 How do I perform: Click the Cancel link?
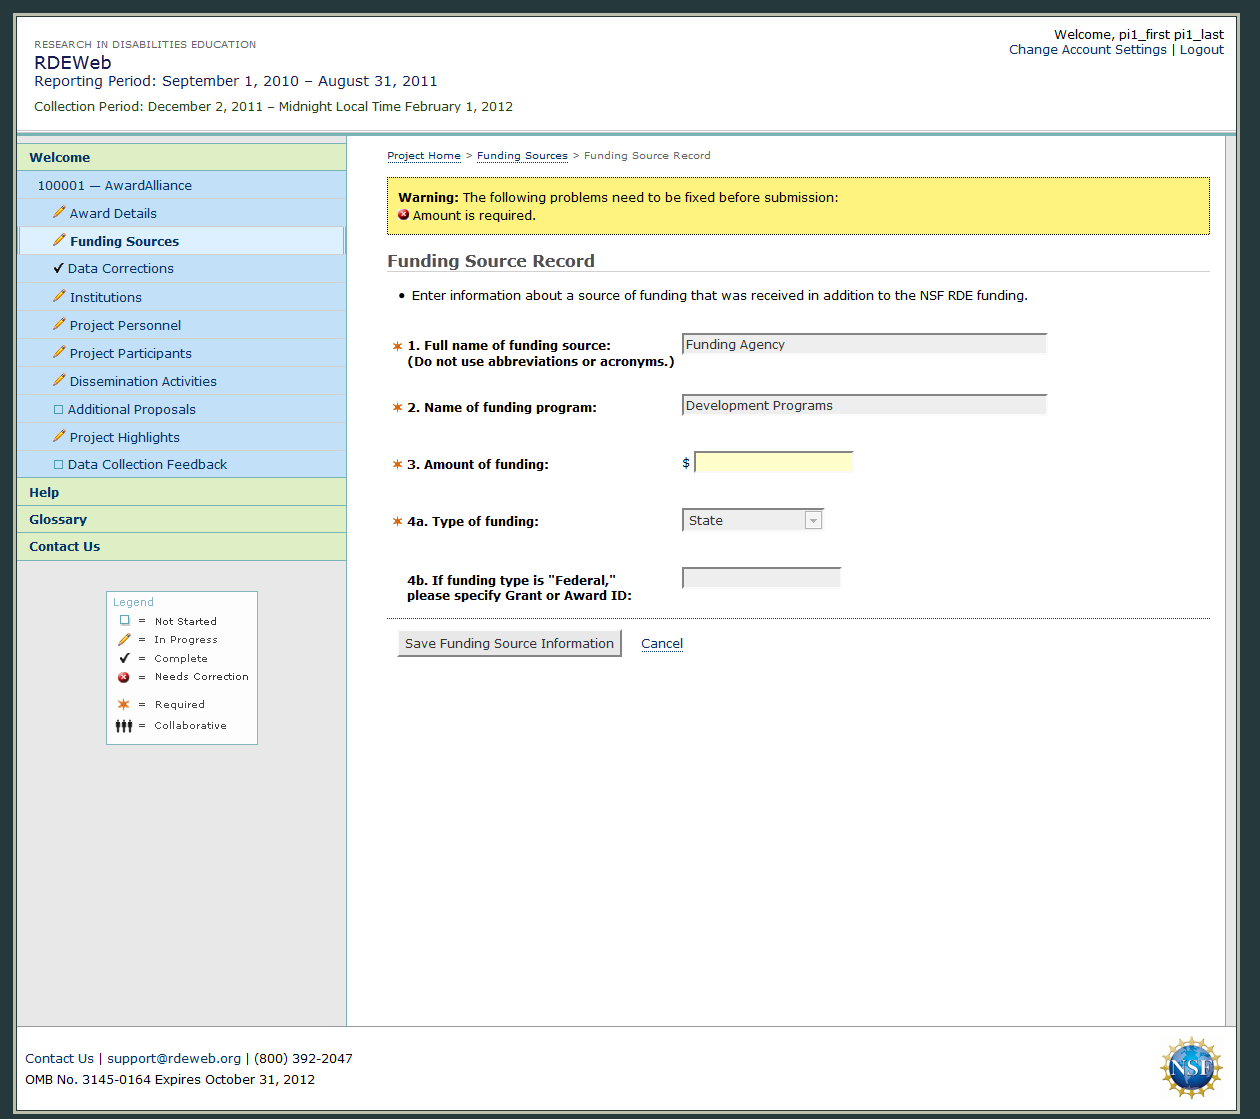click(x=662, y=643)
